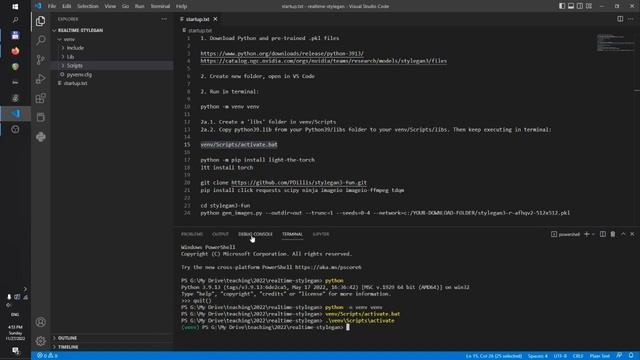640x360 pixels.
Task: Switch to the DEBUG CONSOLE tab
Action: click(x=255, y=234)
